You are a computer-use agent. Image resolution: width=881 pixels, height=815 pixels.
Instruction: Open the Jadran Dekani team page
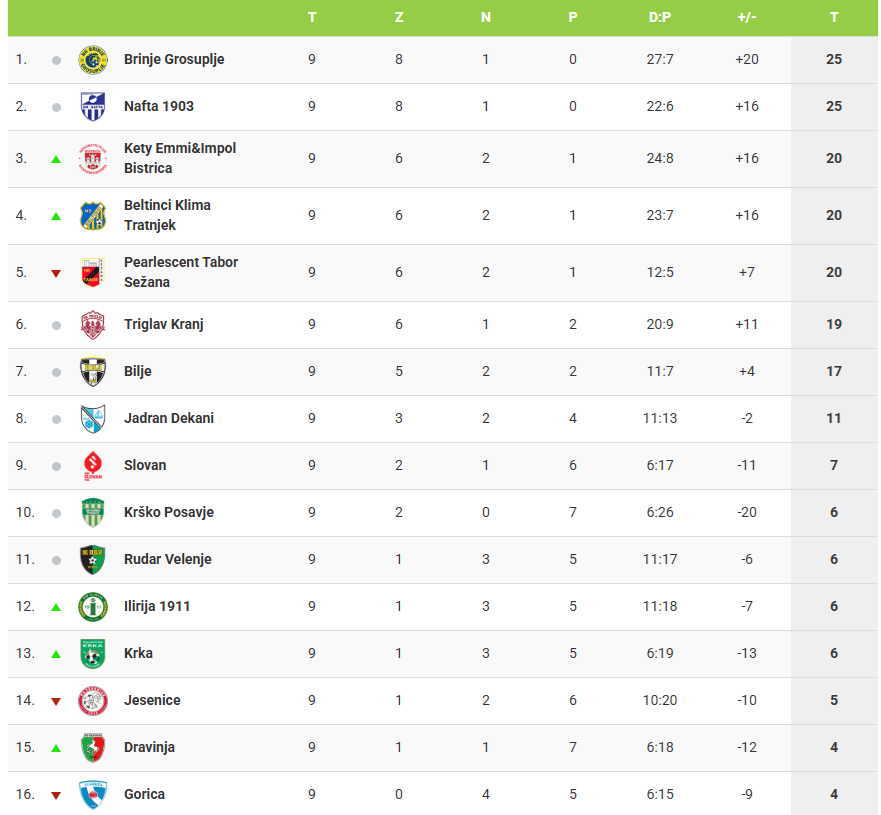coord(169,418)
